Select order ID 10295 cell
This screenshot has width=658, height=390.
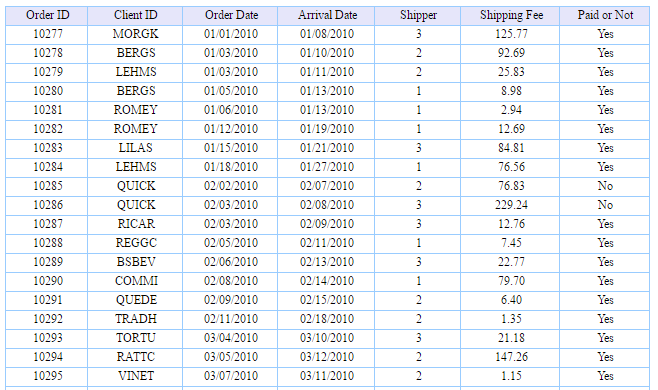[x=47, y=376]
